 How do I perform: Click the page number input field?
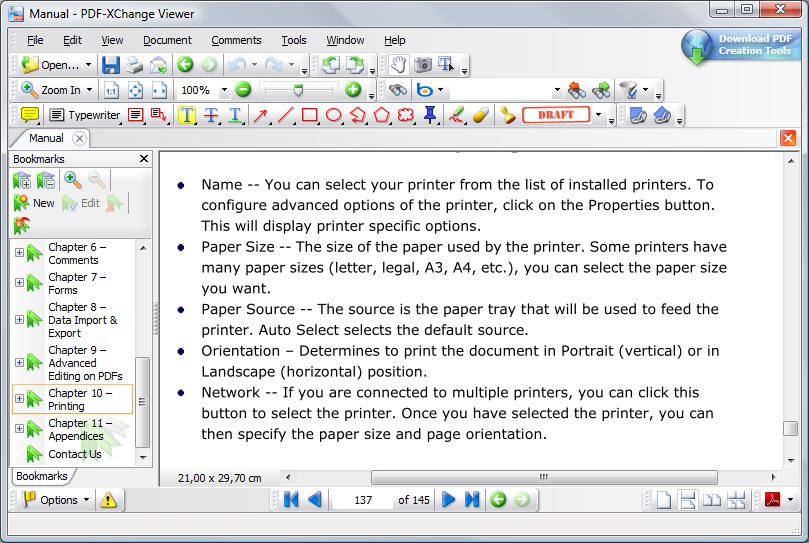(363, 500)
